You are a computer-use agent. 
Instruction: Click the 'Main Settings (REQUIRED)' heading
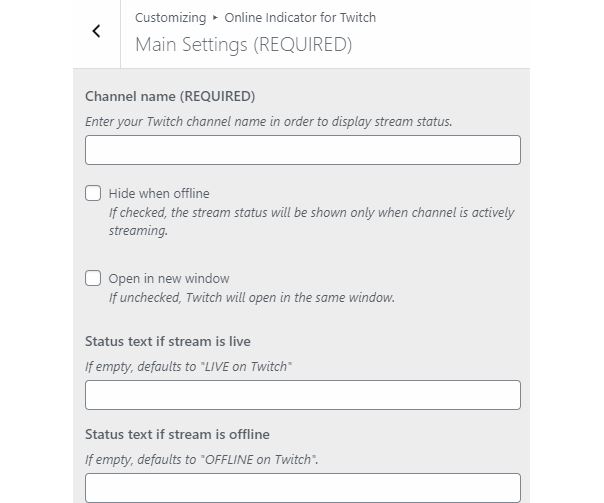coord(243,45)
